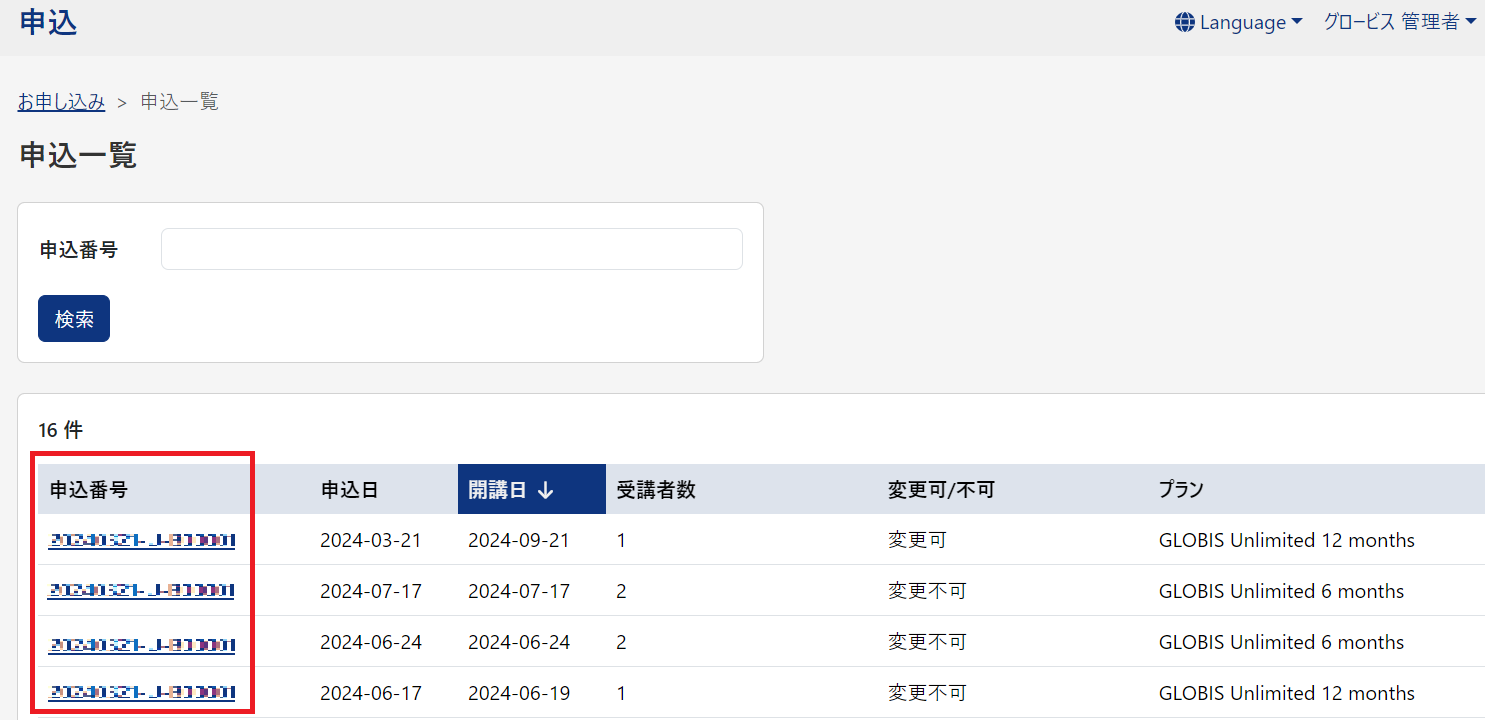Click 変更不可 in the 2024-06-17 row

coord(927,693)
